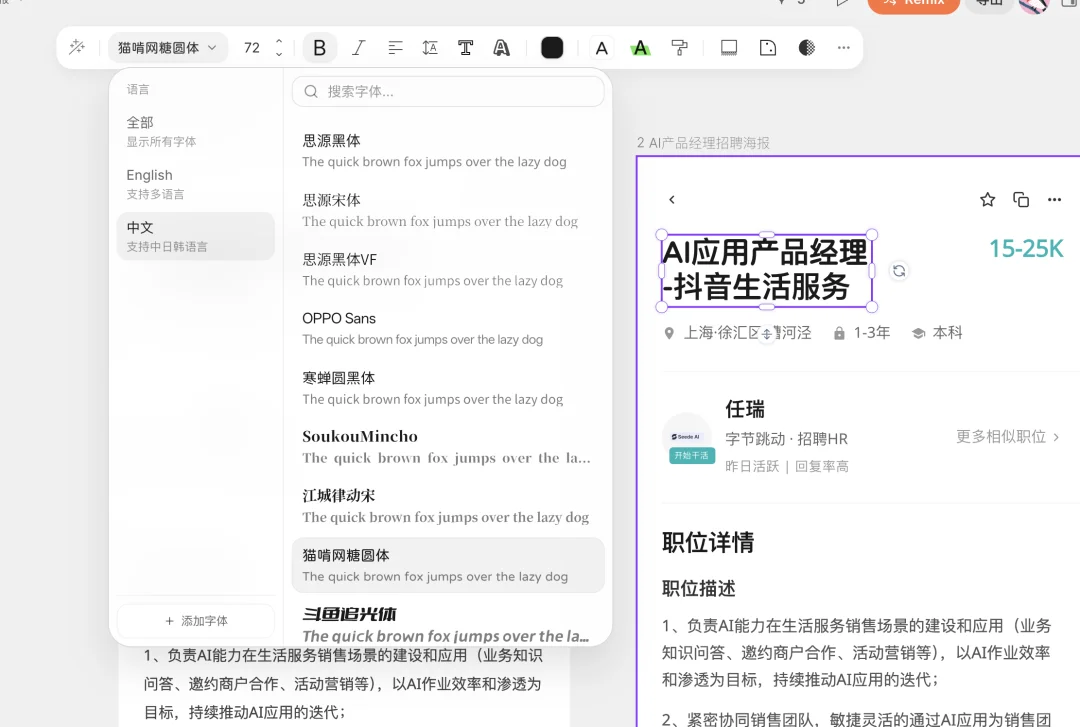Click the AI magic edit icon on toolbar left

tap(78, 47)
